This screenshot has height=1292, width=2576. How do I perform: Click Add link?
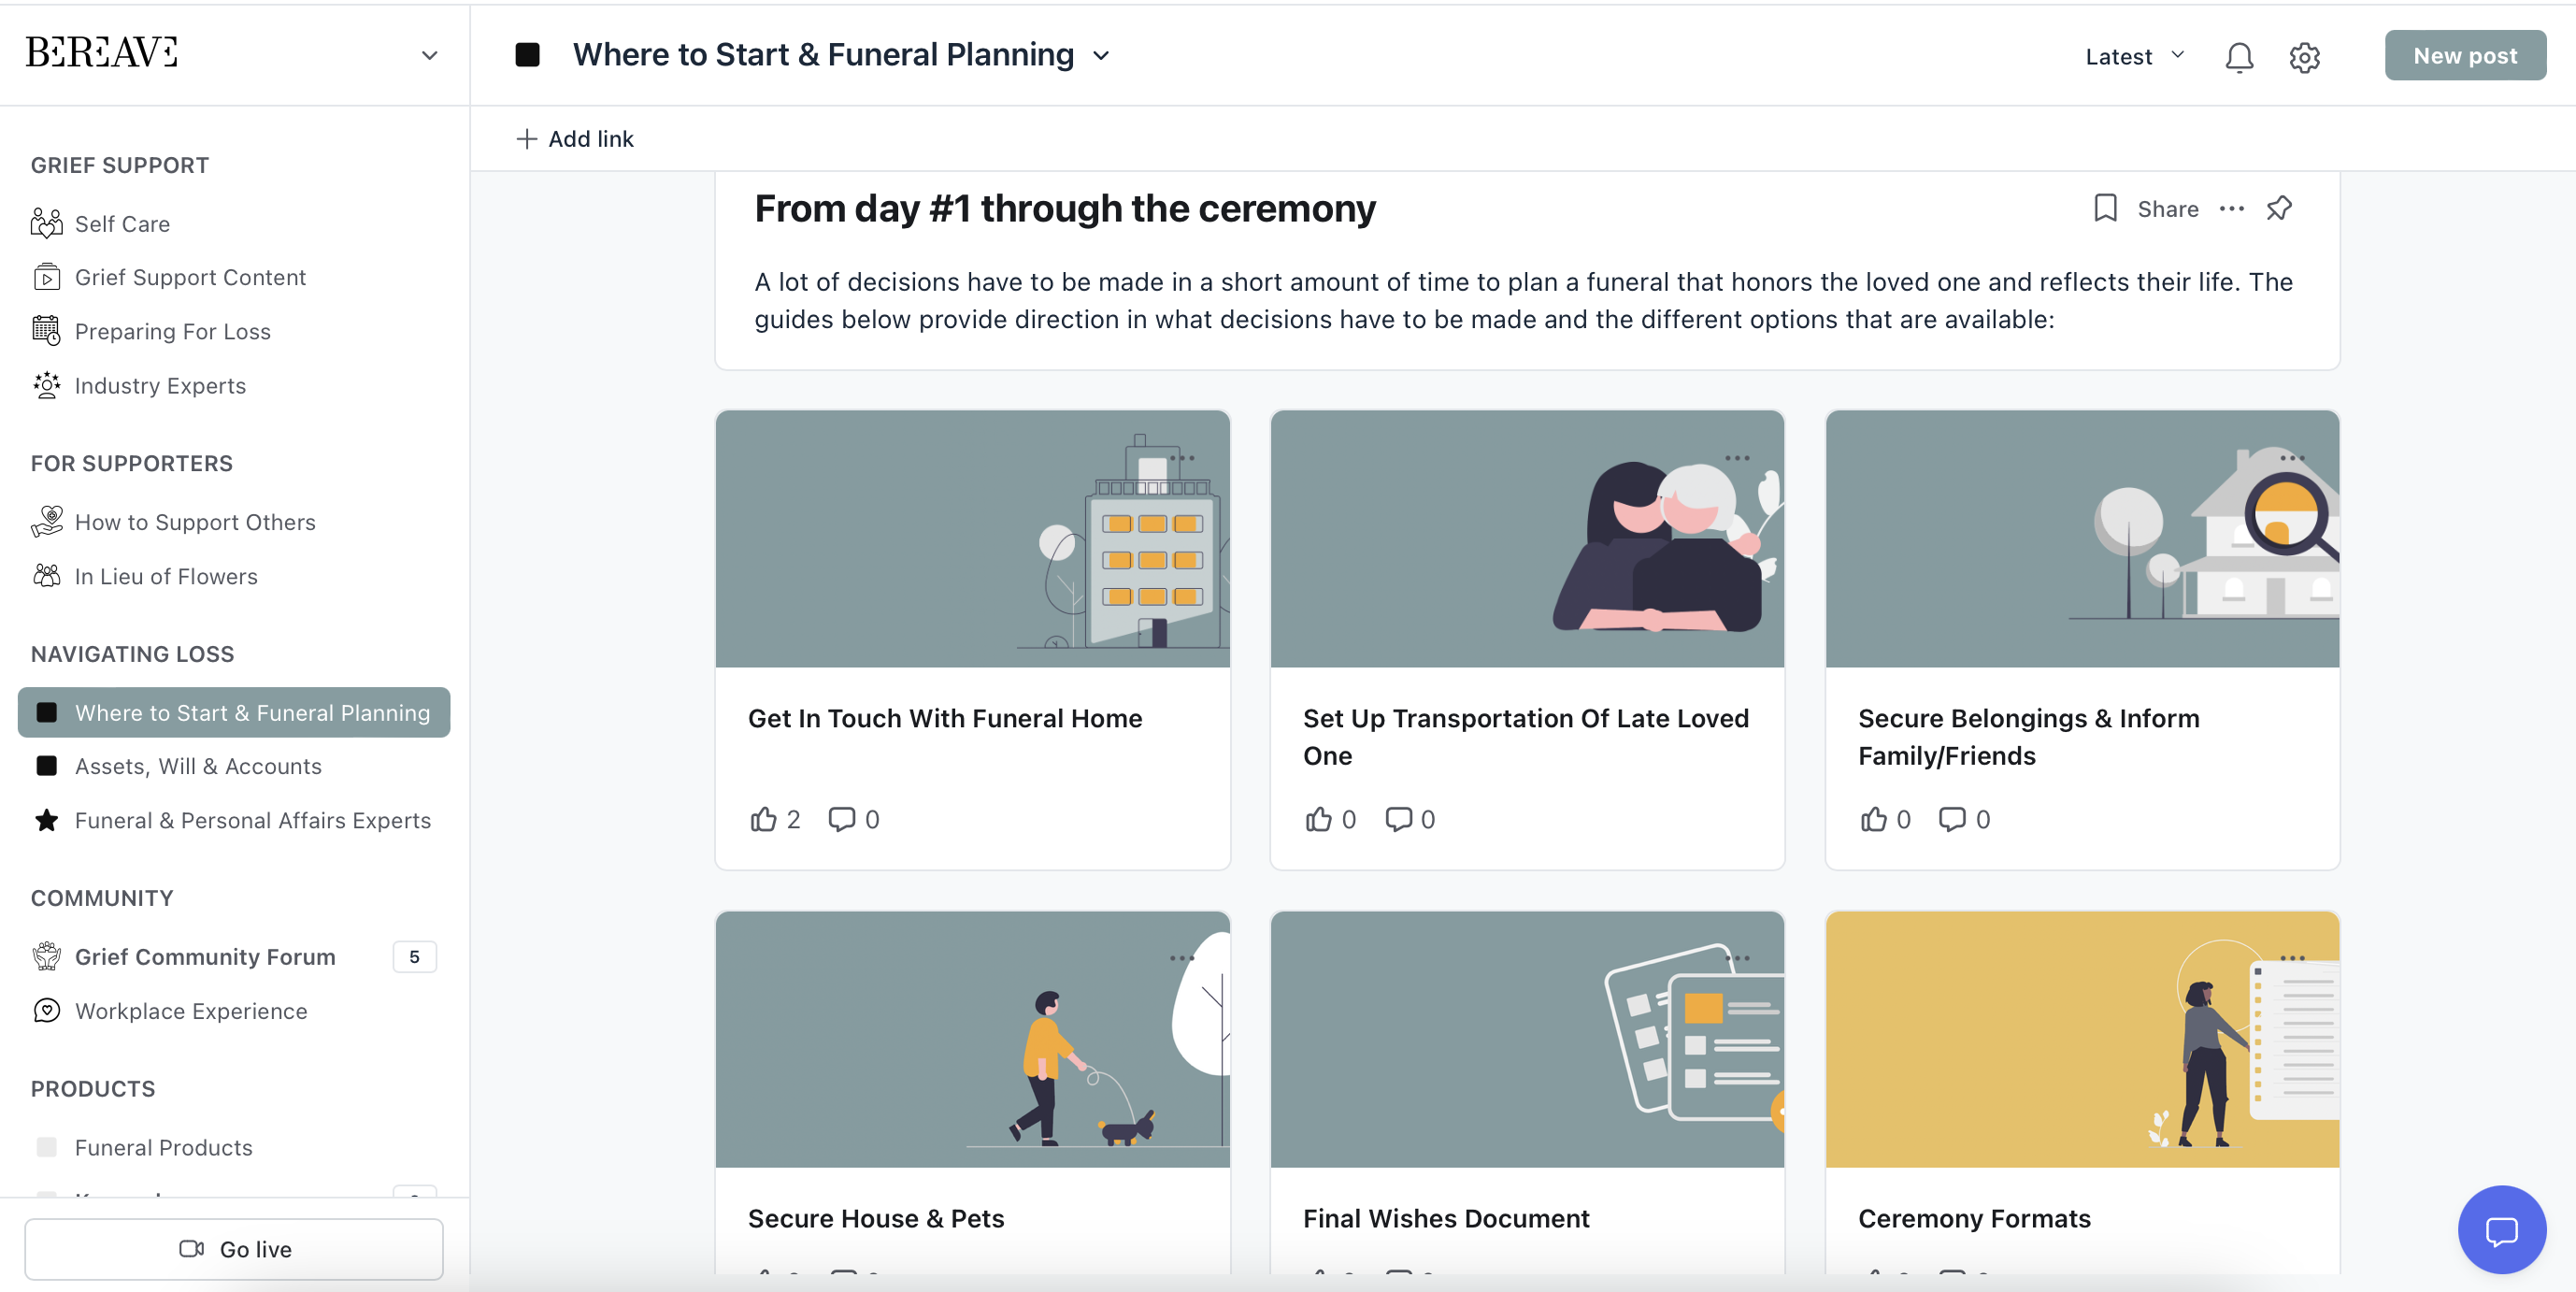tap(575, 139)
